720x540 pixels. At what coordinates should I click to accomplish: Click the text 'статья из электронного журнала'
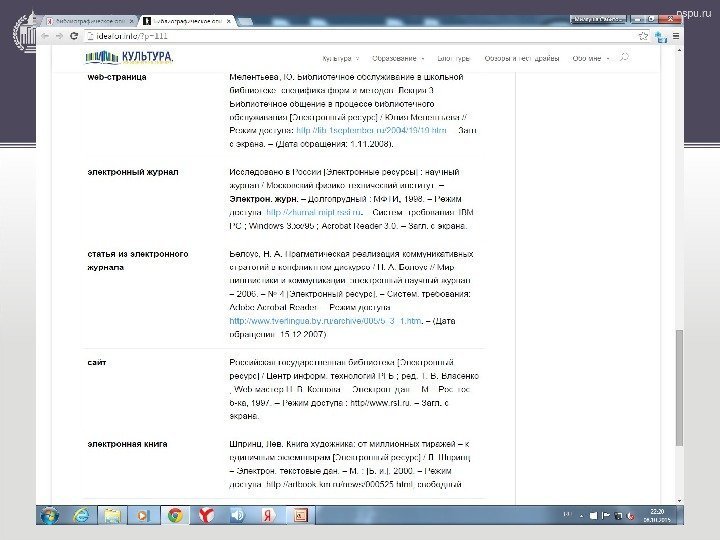(138, 260)
